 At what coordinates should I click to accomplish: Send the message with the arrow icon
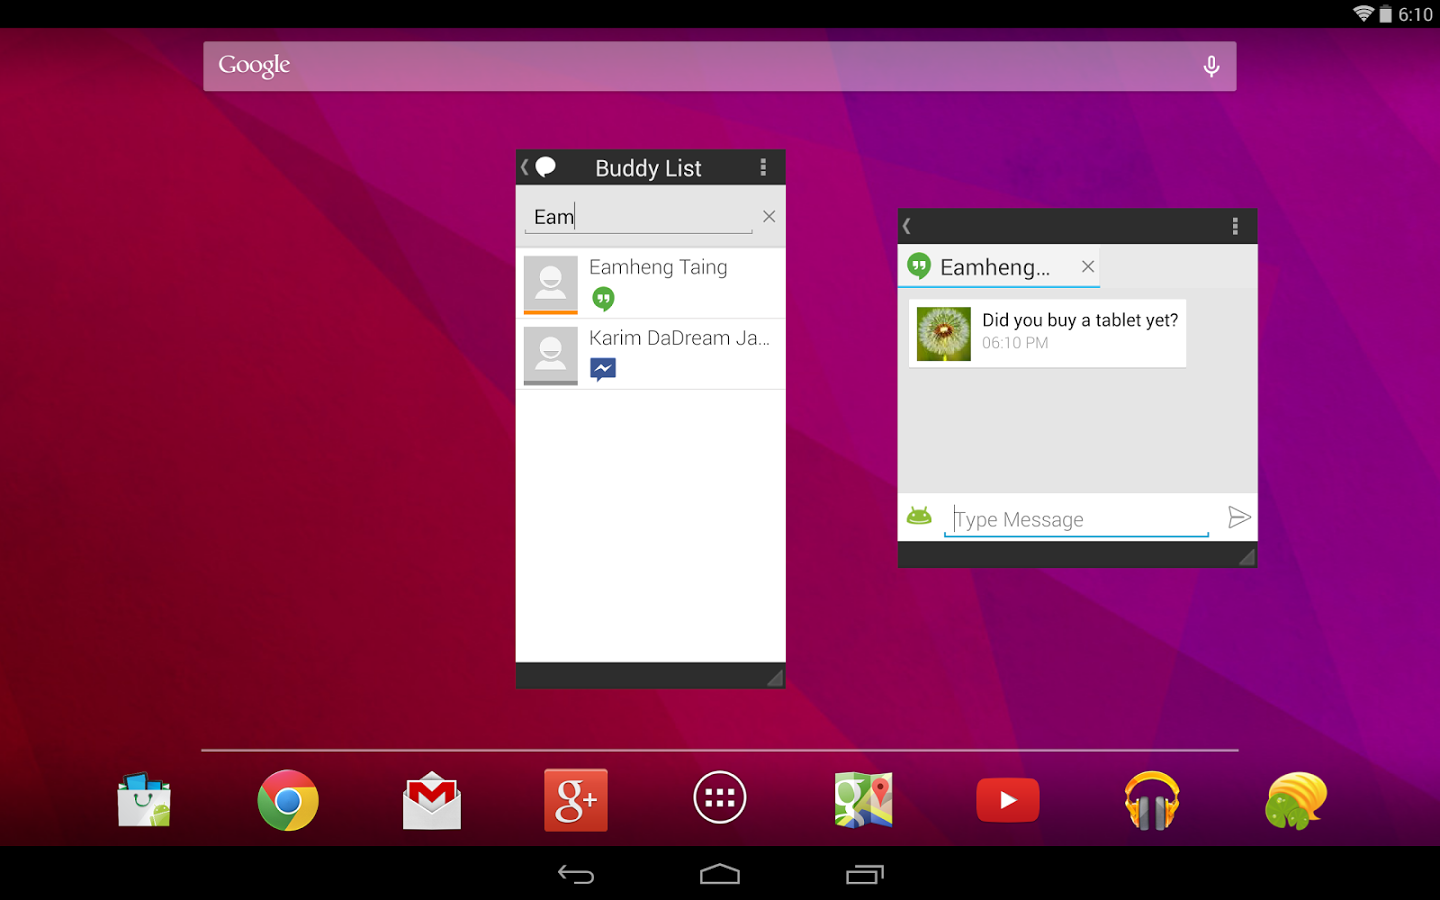(x=1239, y=517)
